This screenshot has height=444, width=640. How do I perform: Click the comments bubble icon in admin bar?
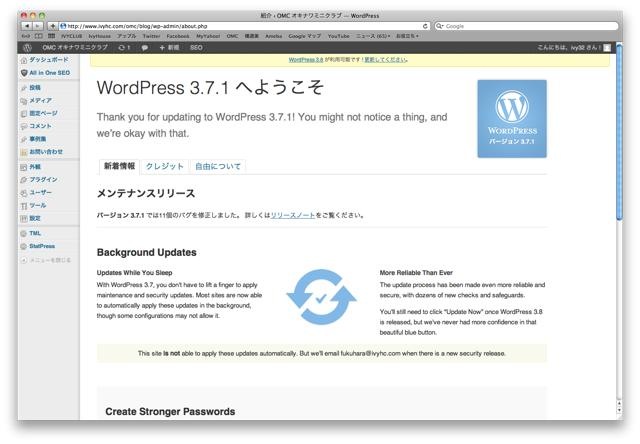click(145, 47)
